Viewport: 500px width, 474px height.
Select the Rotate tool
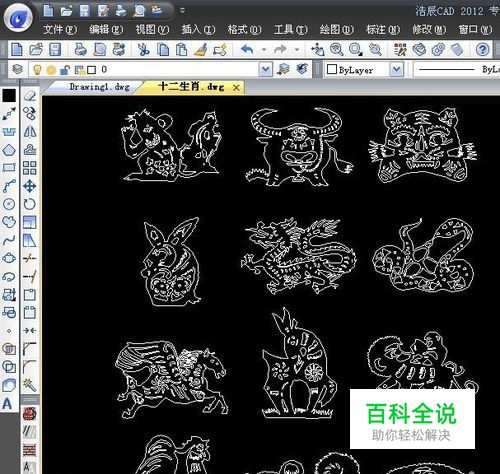30,204
